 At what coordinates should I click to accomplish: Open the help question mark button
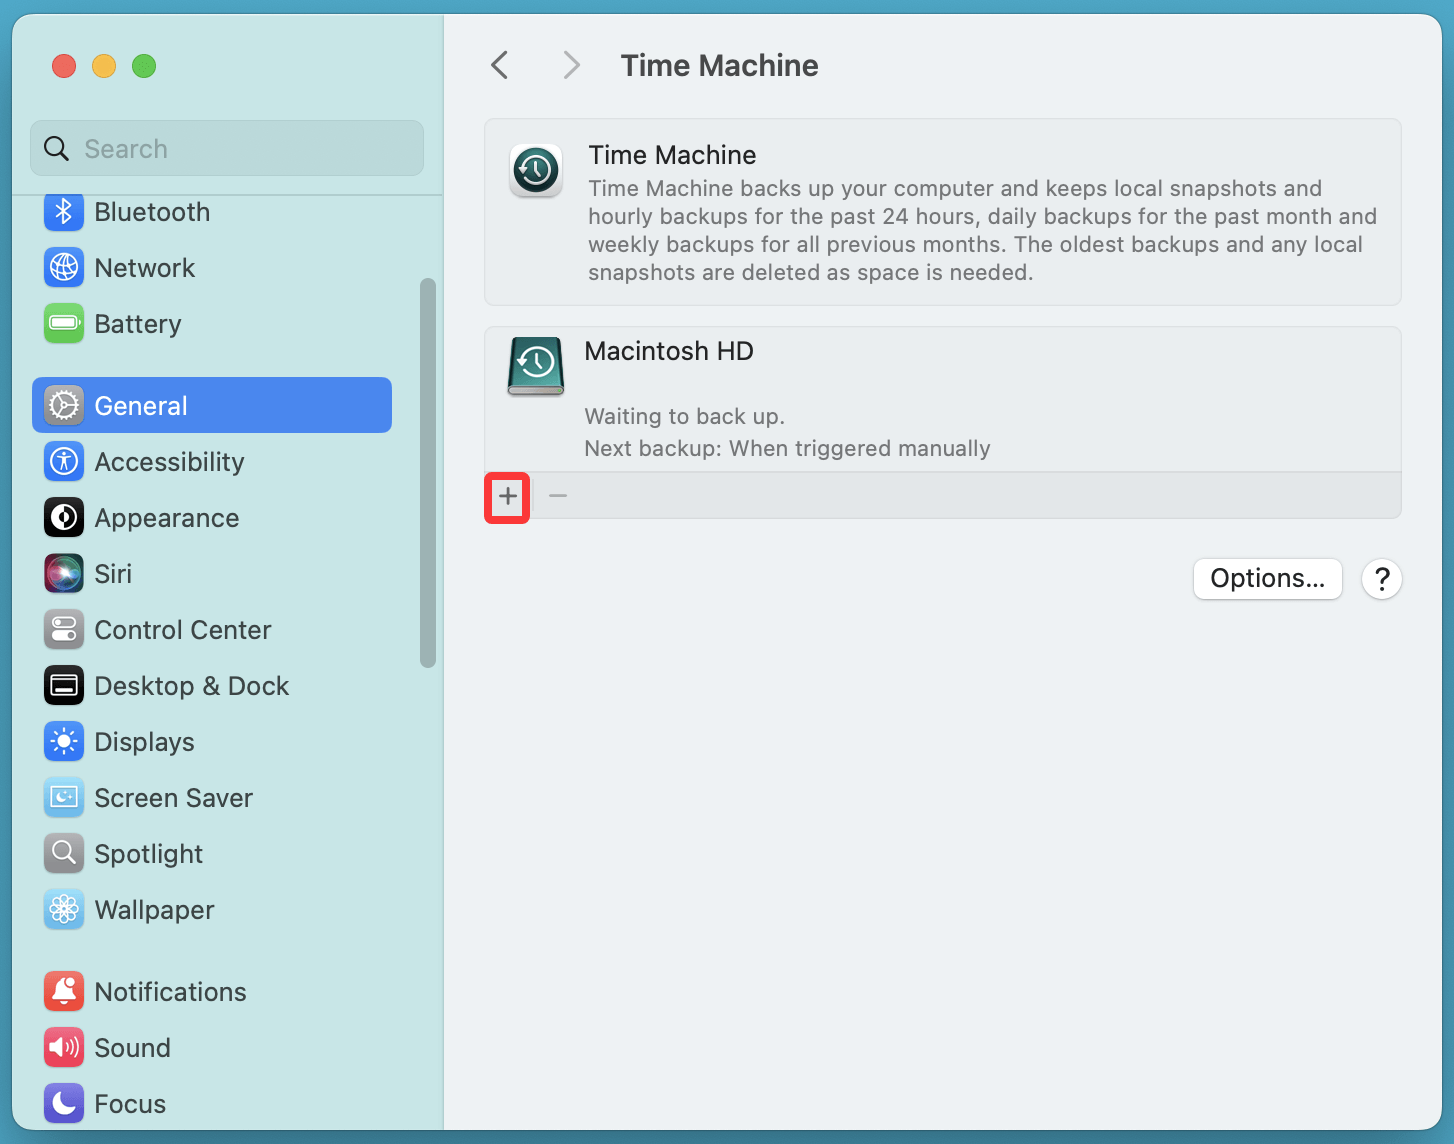coord(1382,579)
